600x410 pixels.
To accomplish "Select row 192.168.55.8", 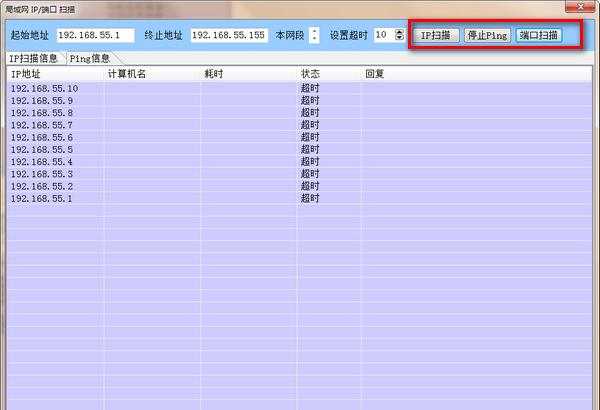I will (299, 113).
